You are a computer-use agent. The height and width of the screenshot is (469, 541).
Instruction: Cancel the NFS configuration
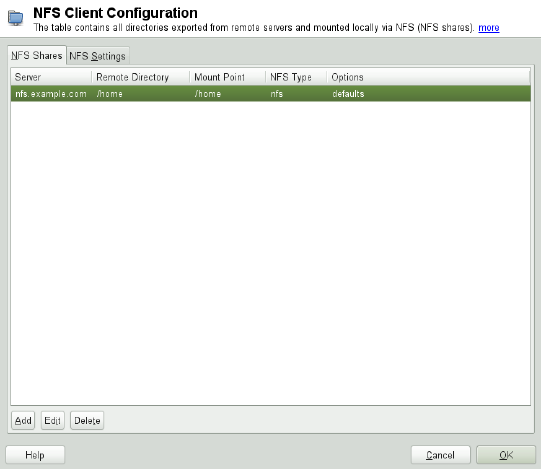(441, 455)
